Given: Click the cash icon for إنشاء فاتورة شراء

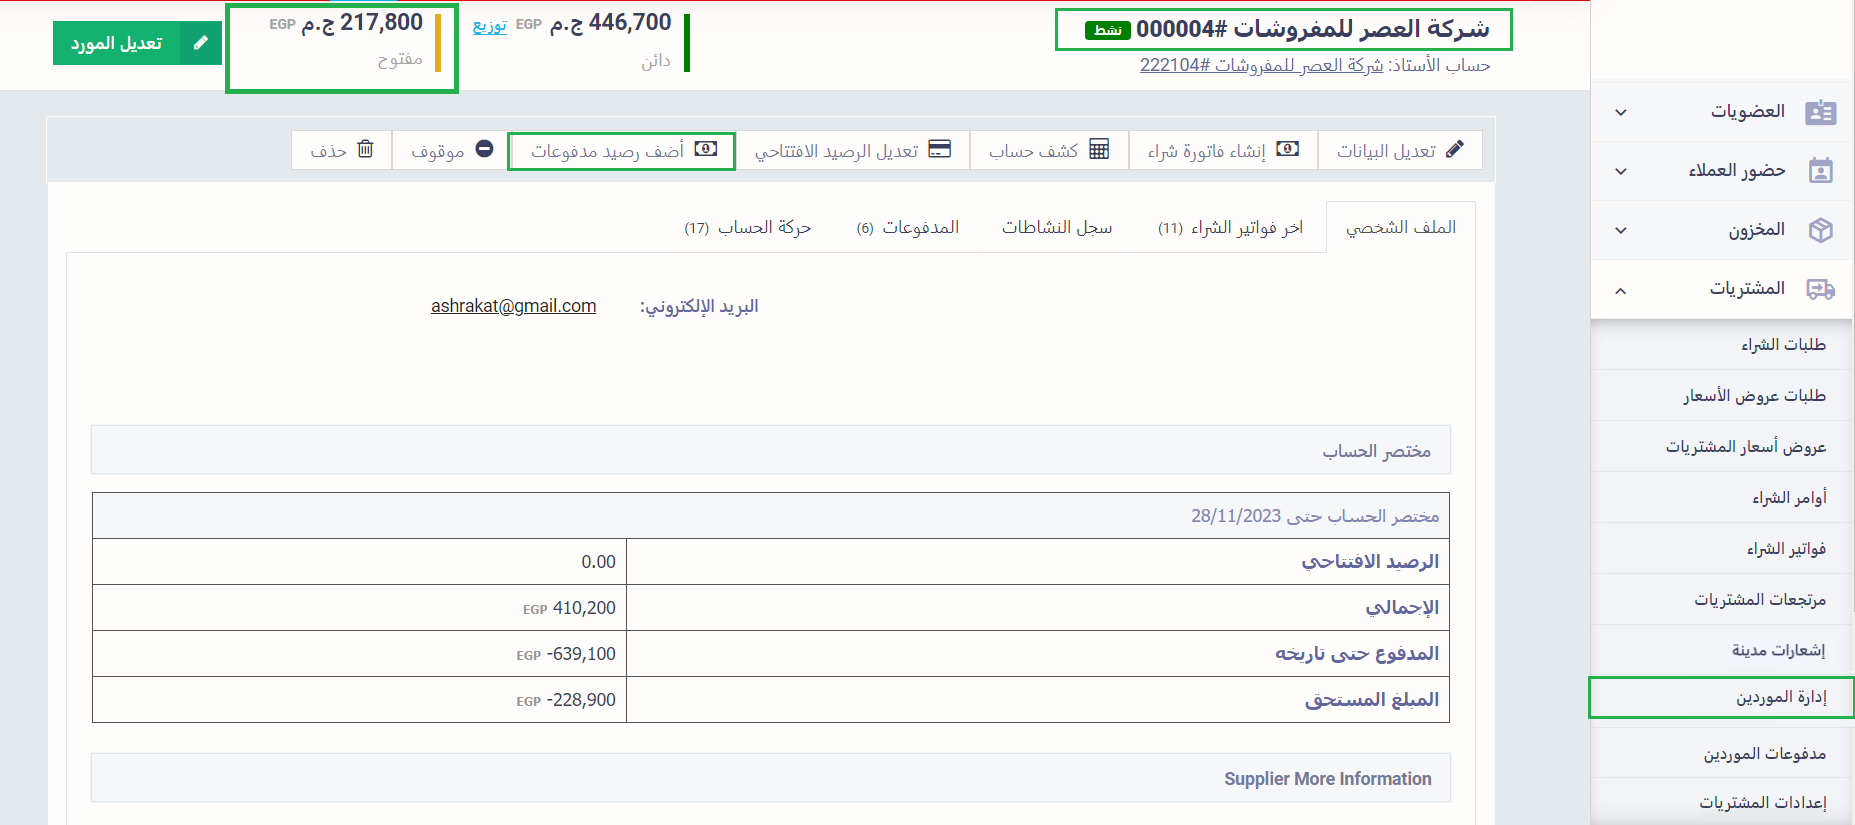Looking at the screenshot, I should pos(1288,149).
